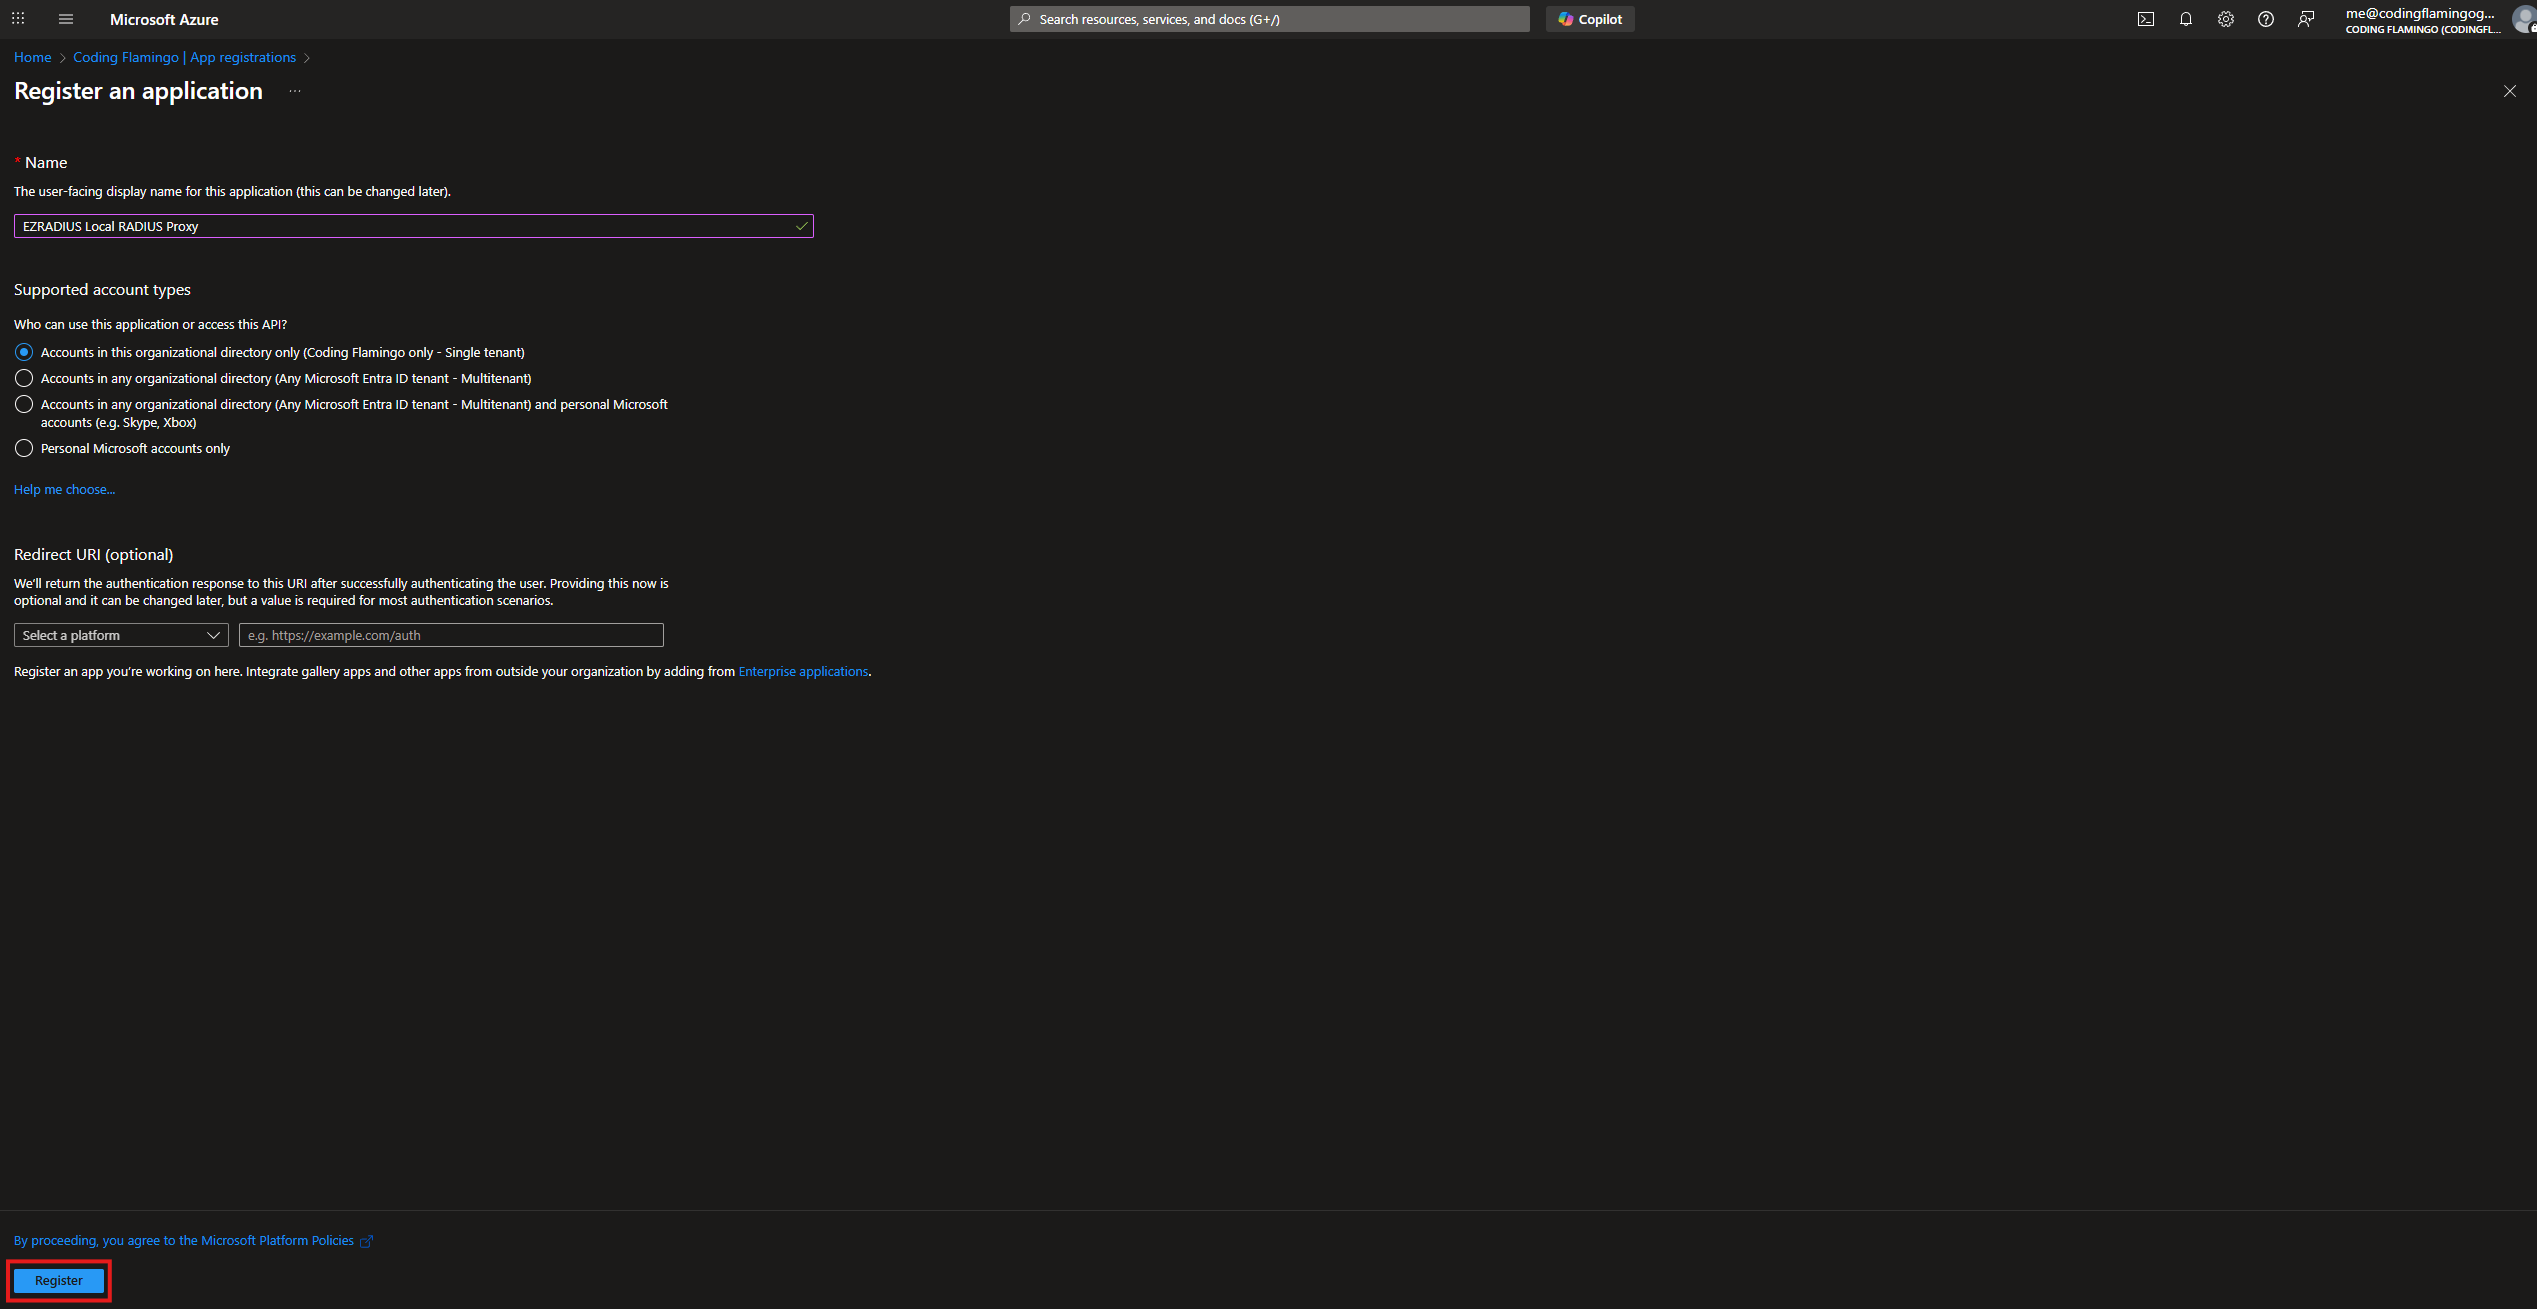Screen dimensions: 2537x1309
Task: Open the account profile avatar
Action: [x=2524, y=19]
